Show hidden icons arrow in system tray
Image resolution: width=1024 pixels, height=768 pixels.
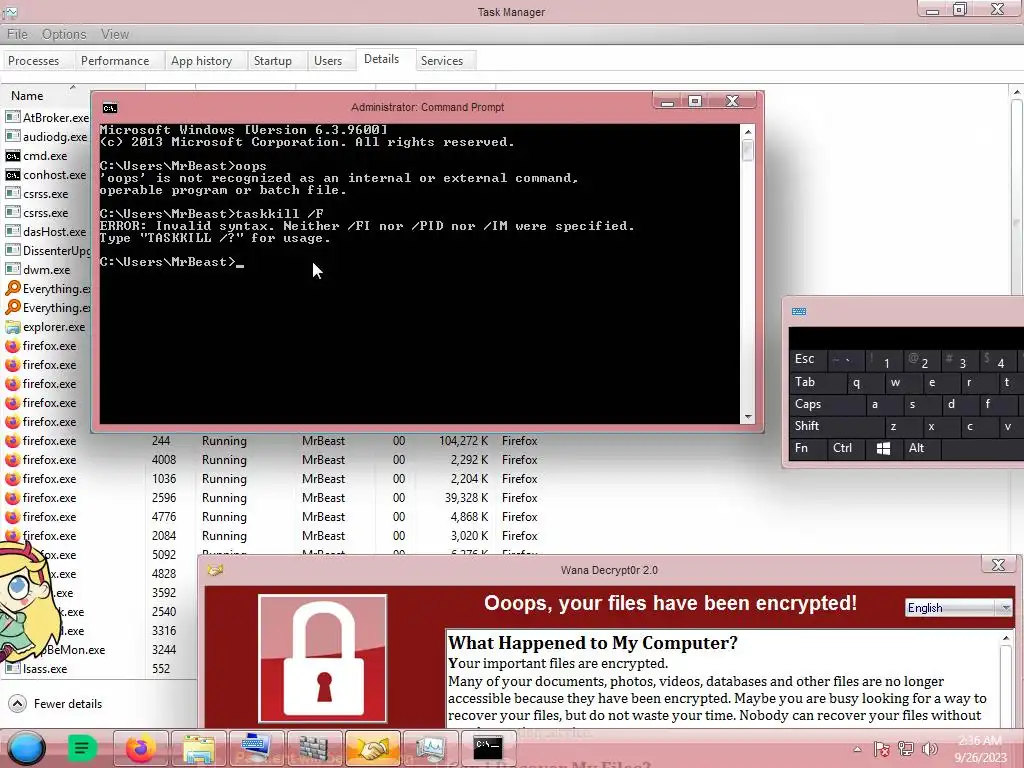pyautogui.click(x=857, y=749)
